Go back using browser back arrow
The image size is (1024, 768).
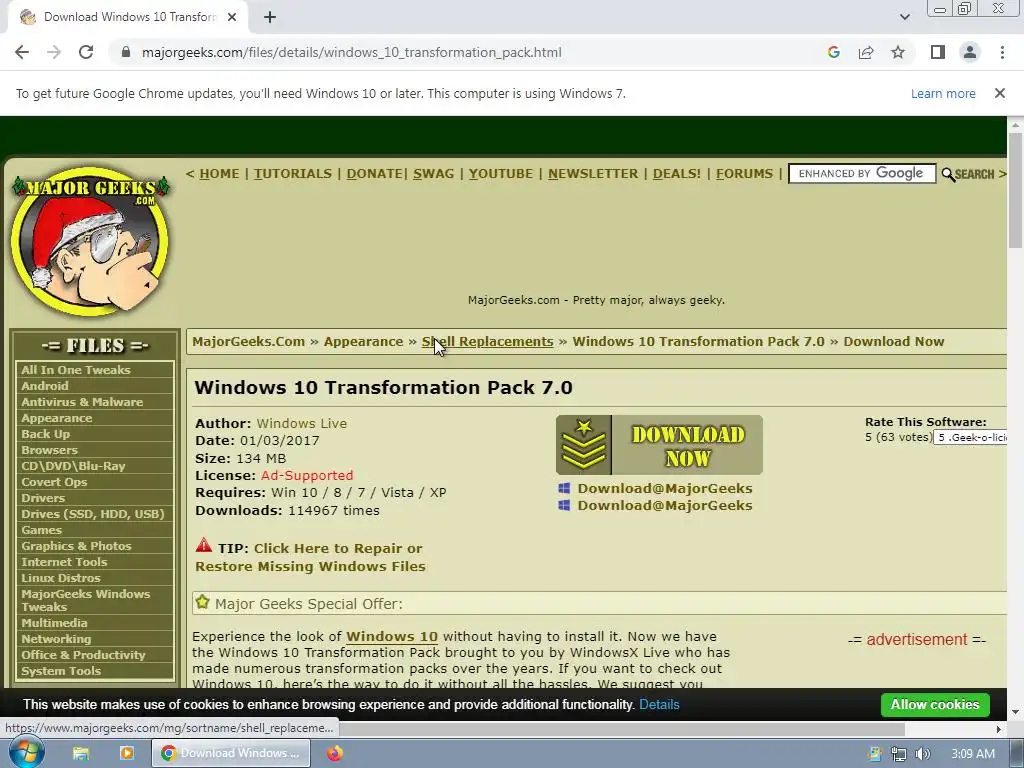pos(22,52)
